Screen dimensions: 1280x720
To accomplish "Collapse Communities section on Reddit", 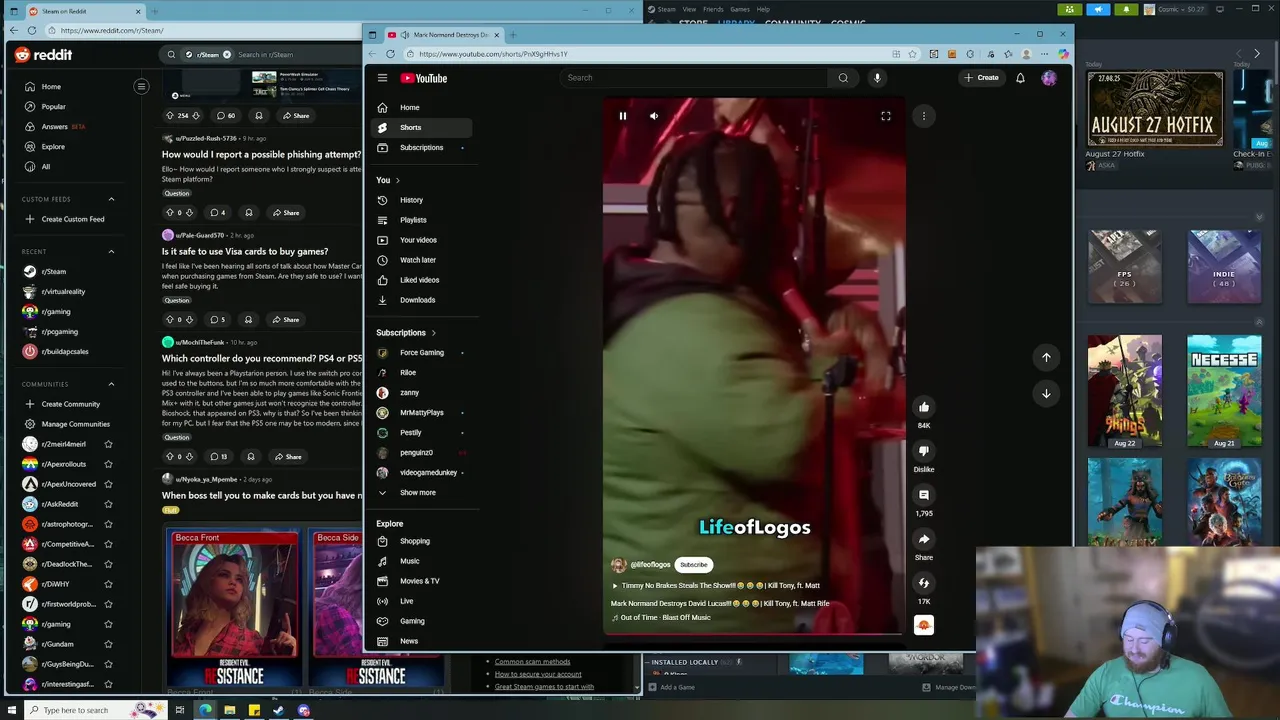I will click(x=111, y=384).
